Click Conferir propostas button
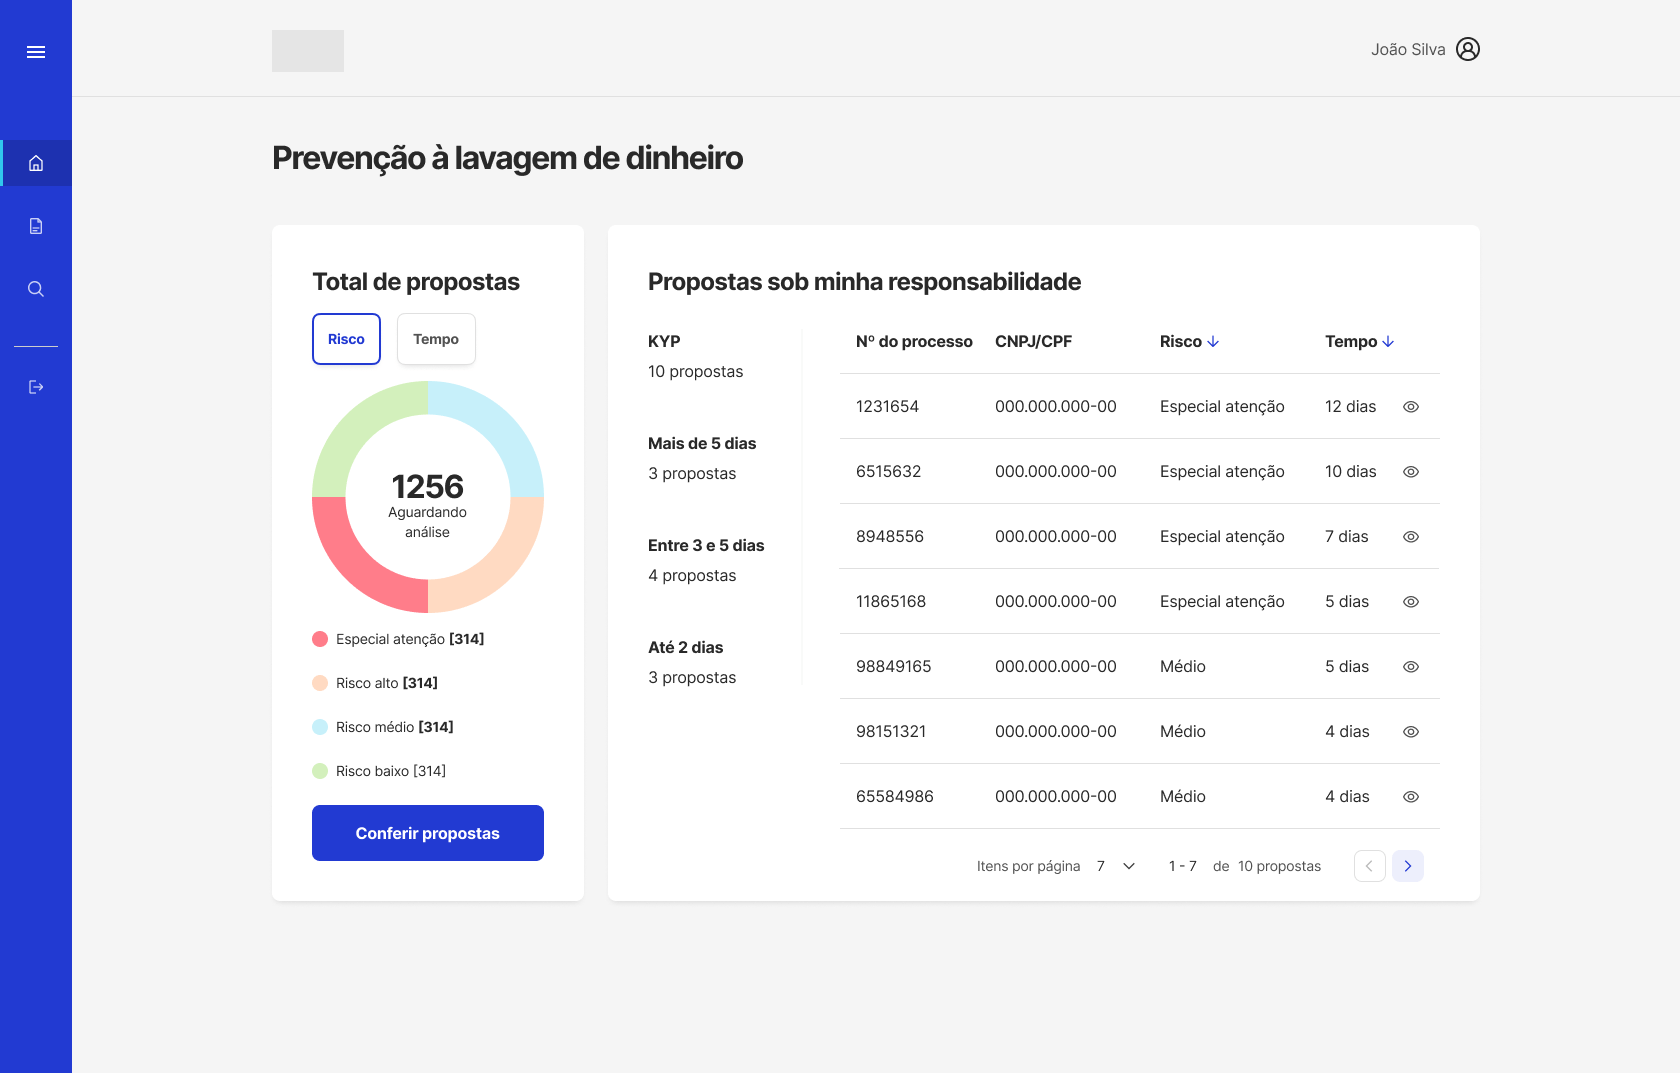Viewport: 1680px width, 1073px height. (x=427, y=833)
